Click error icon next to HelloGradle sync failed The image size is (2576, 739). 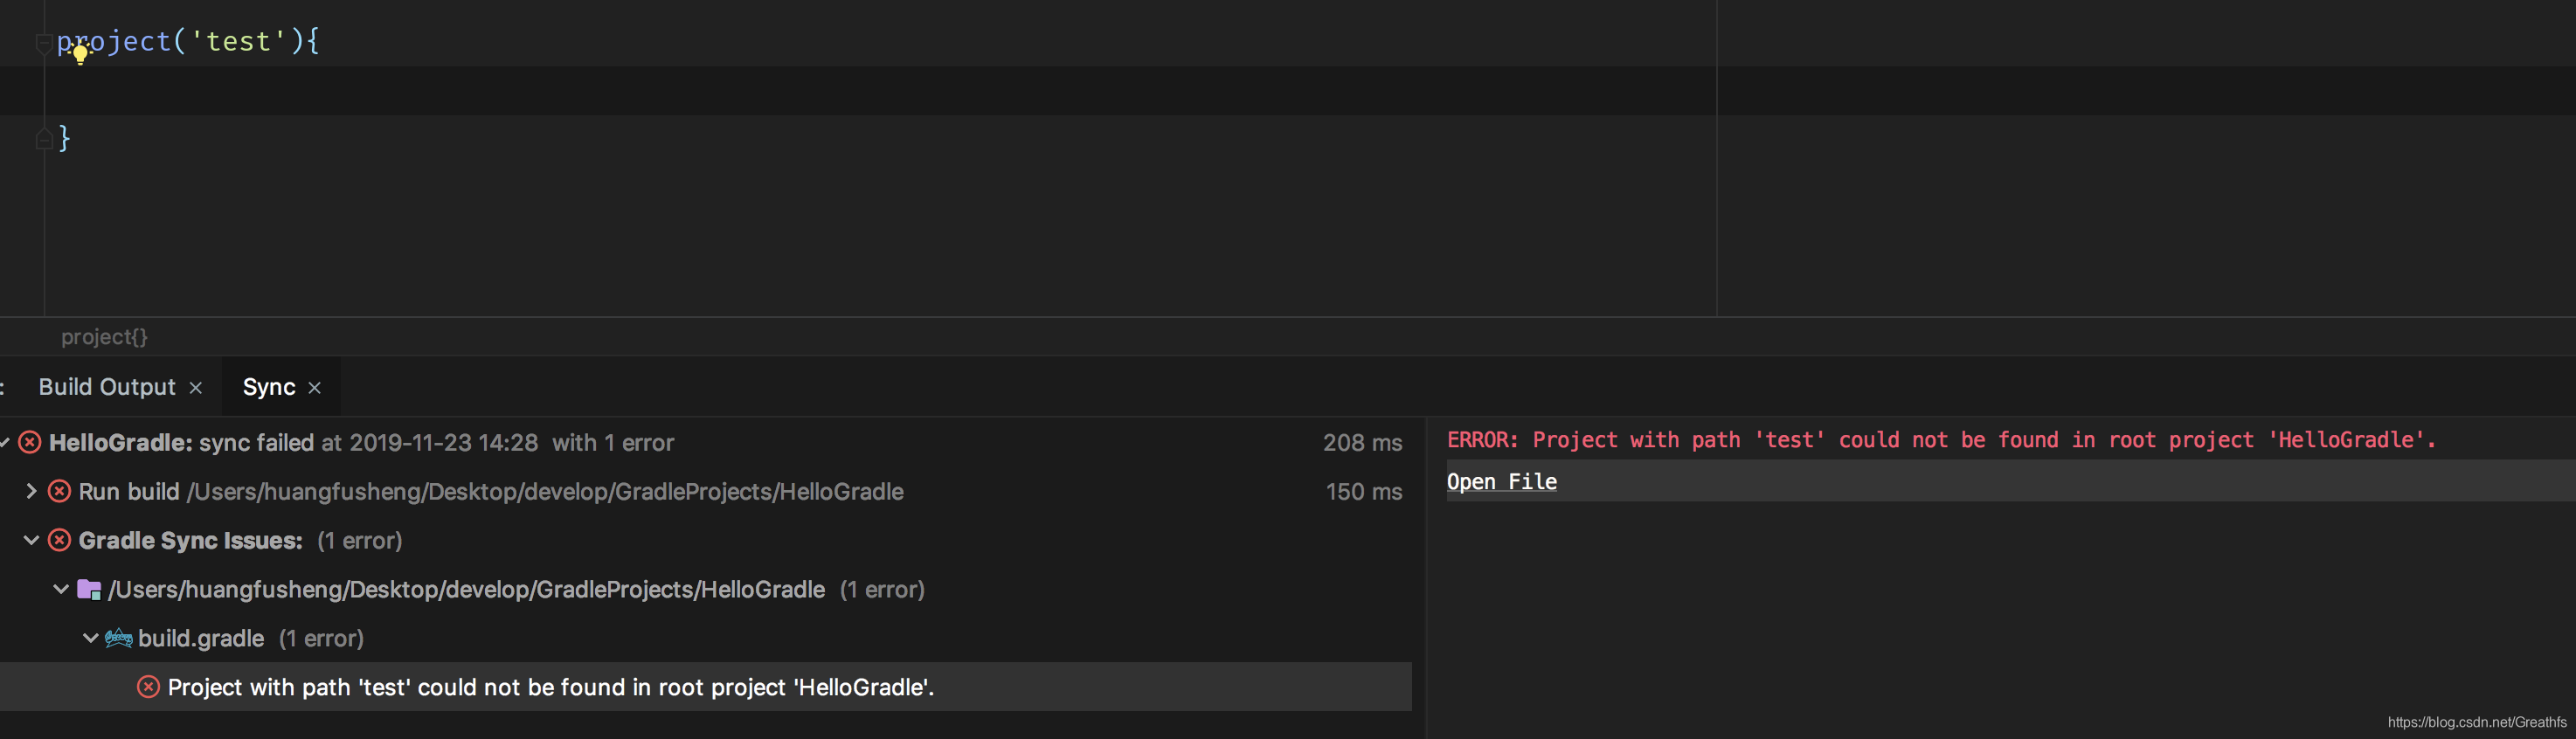click(x=30, y=442)
